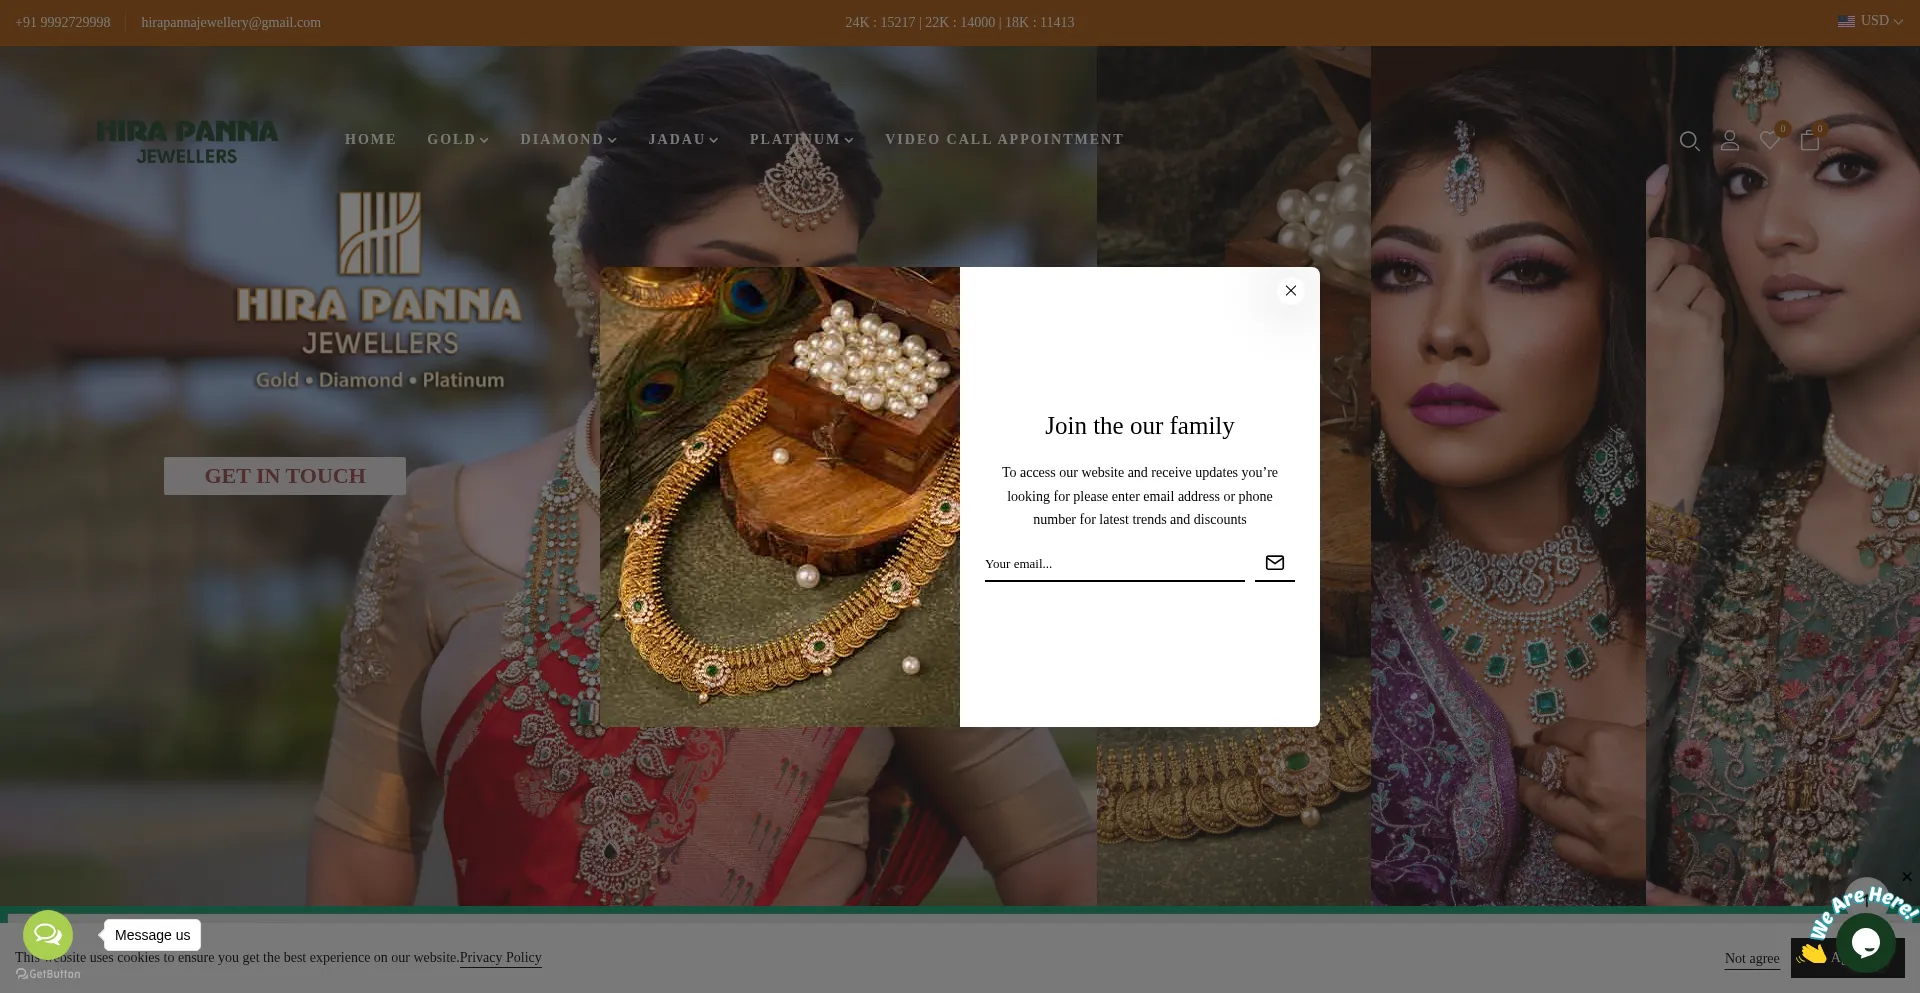Open the shopping bag cart icon
The height and width of the screenshot is (993, 1920).
1810,141
